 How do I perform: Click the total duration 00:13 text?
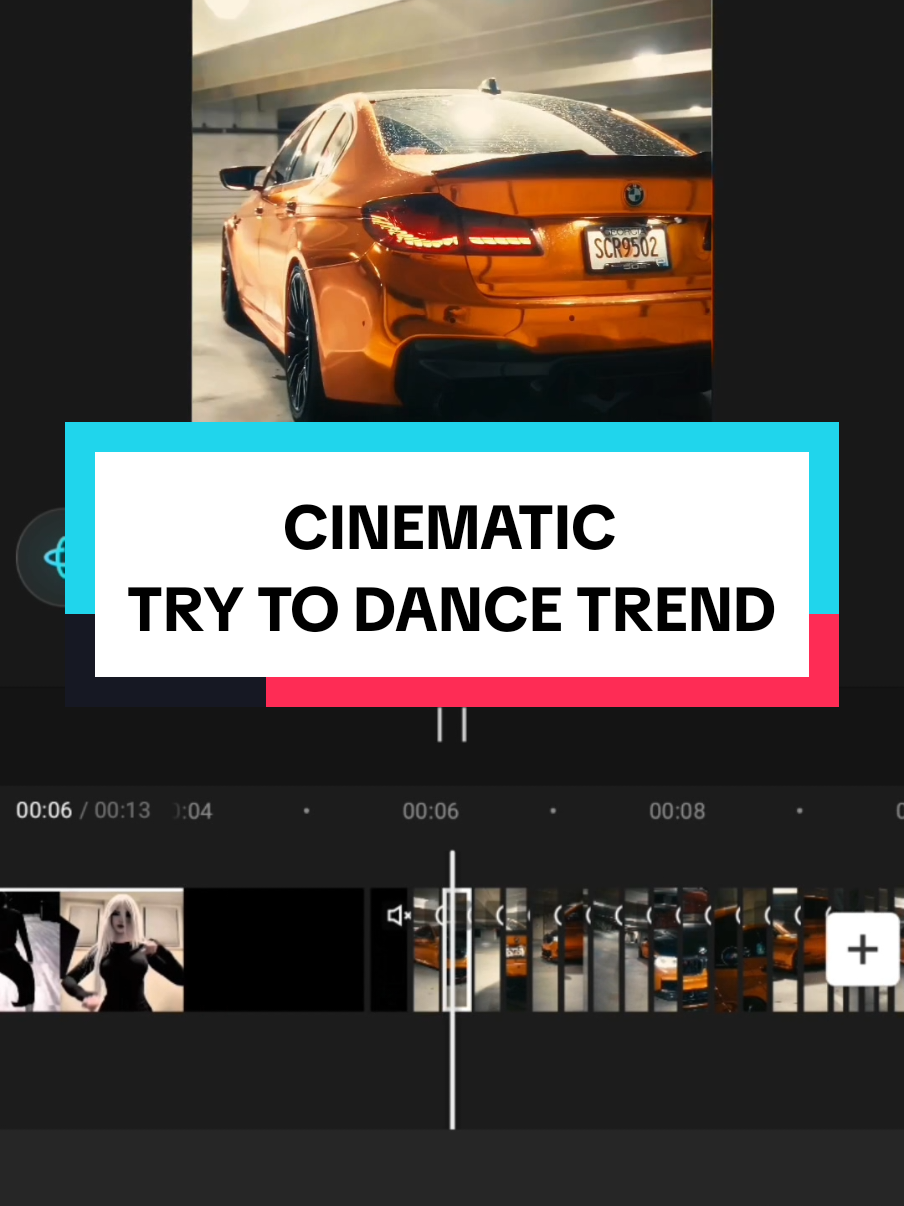click(122, 810)
